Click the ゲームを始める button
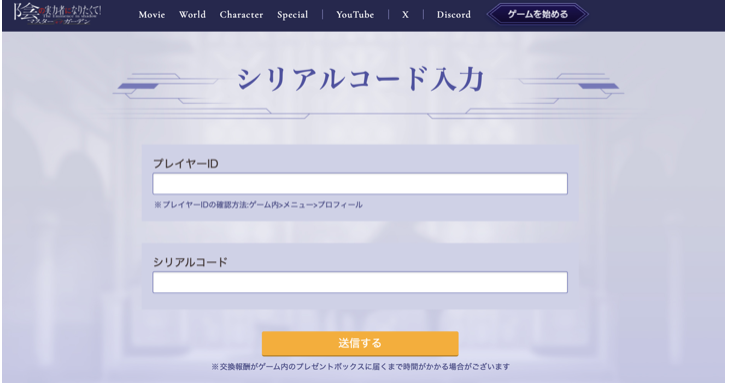Screen dimensions: 732x386 click(x=538, y=14)
